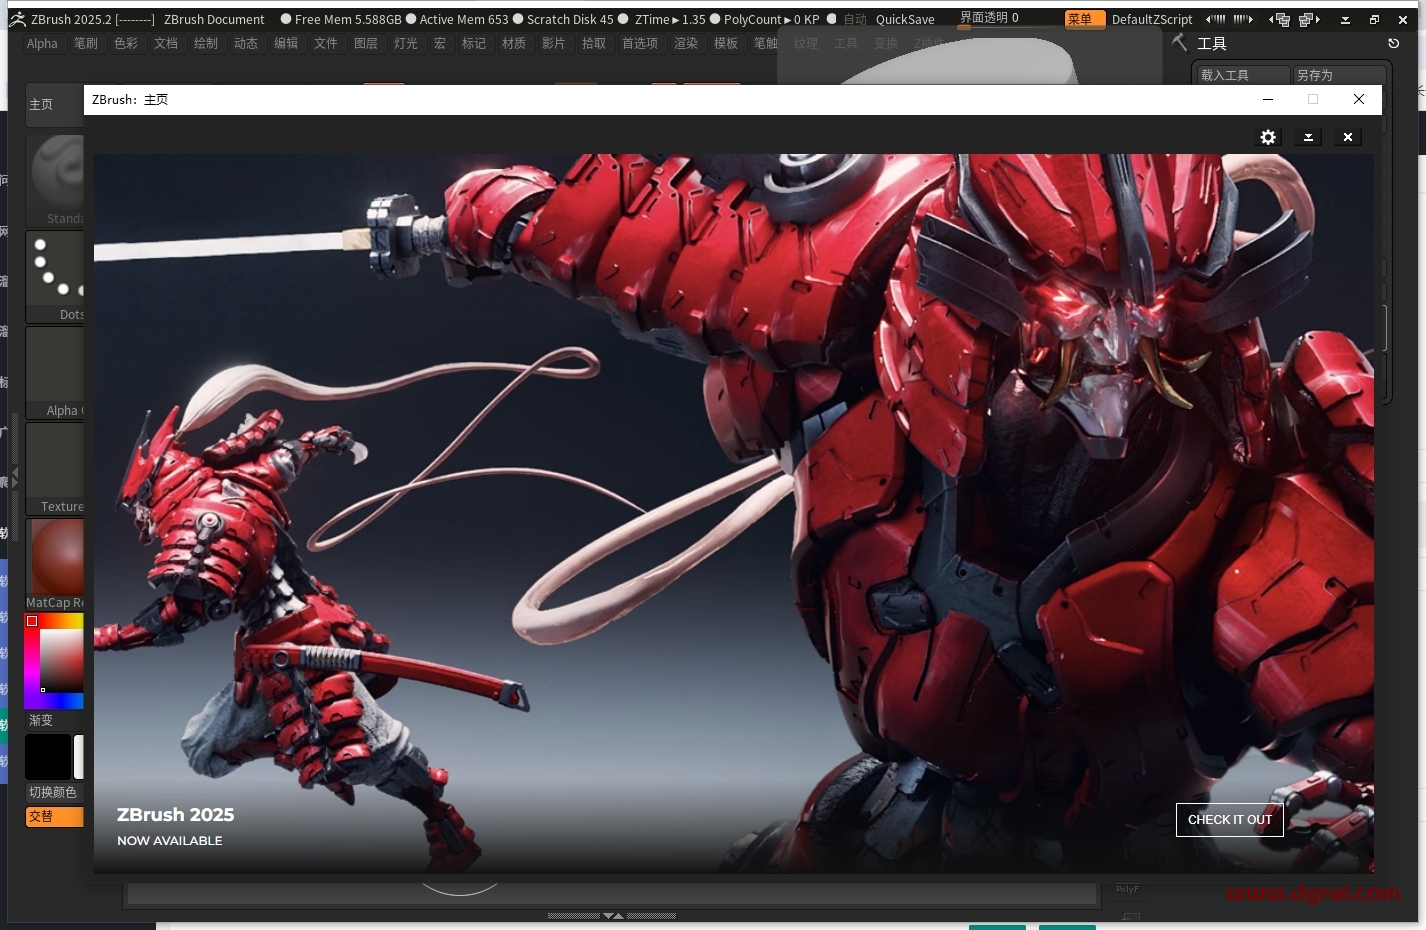Click the CHECK IT OUT button
1426x930 pixels.
point(1230,820)
